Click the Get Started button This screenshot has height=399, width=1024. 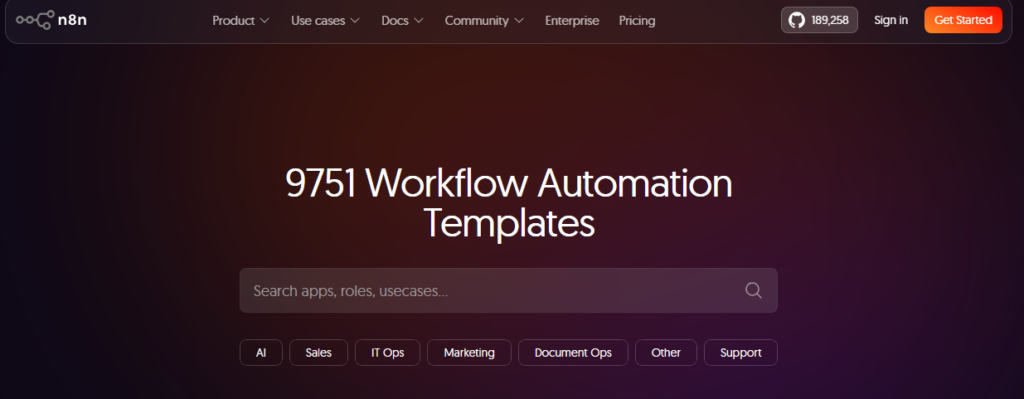pos(963,20)
